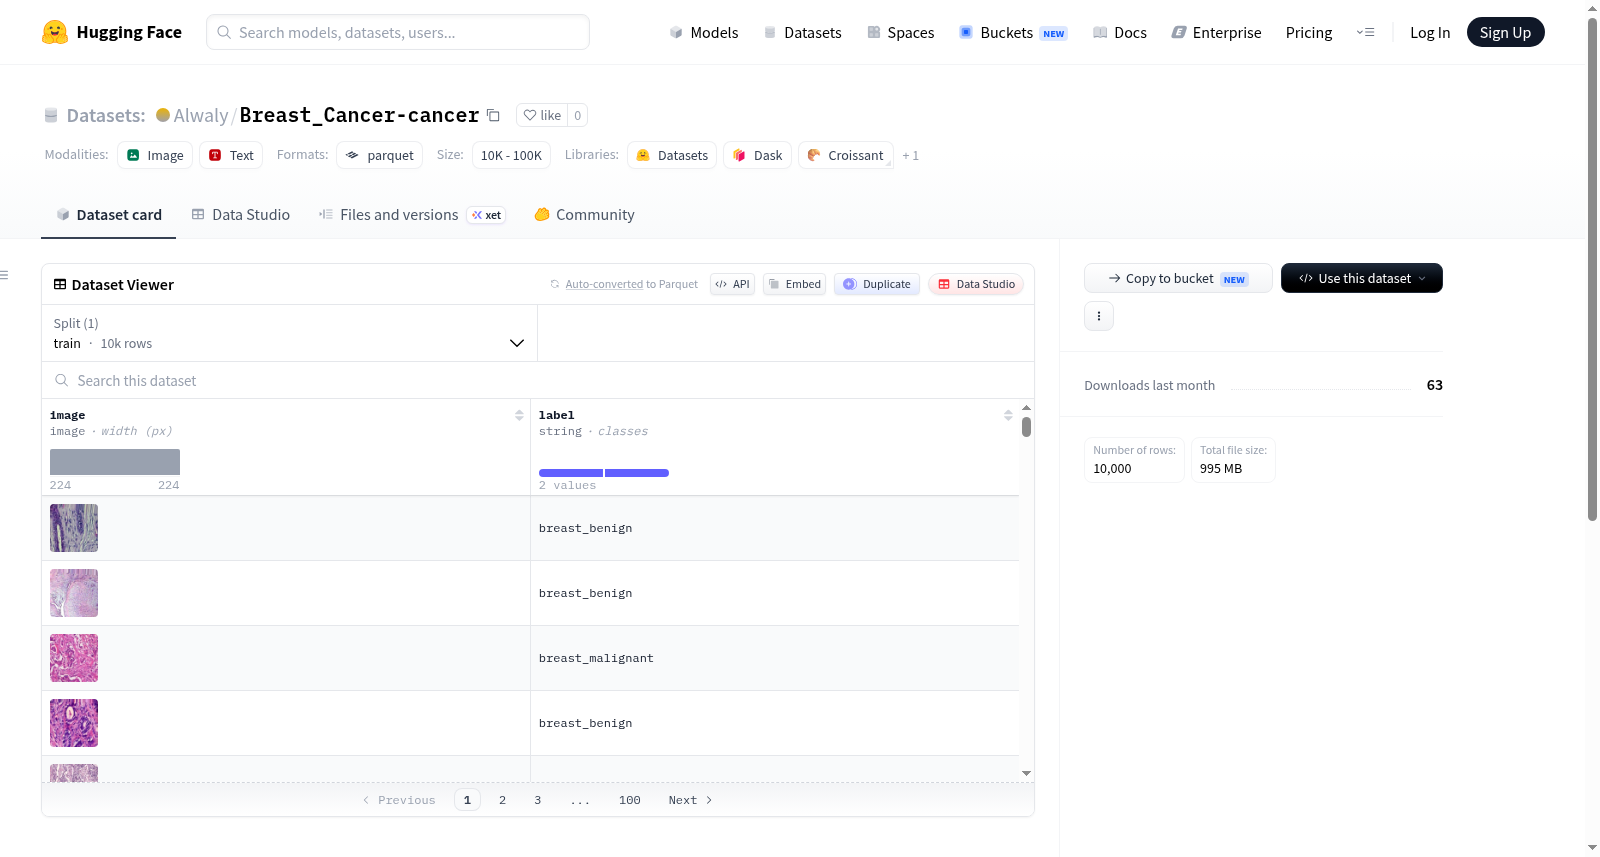Open the Community tab

tap(584, 214)
